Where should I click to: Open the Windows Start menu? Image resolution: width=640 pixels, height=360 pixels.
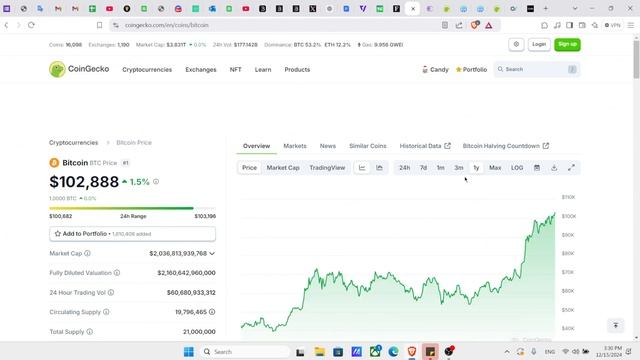pos(189,351)
